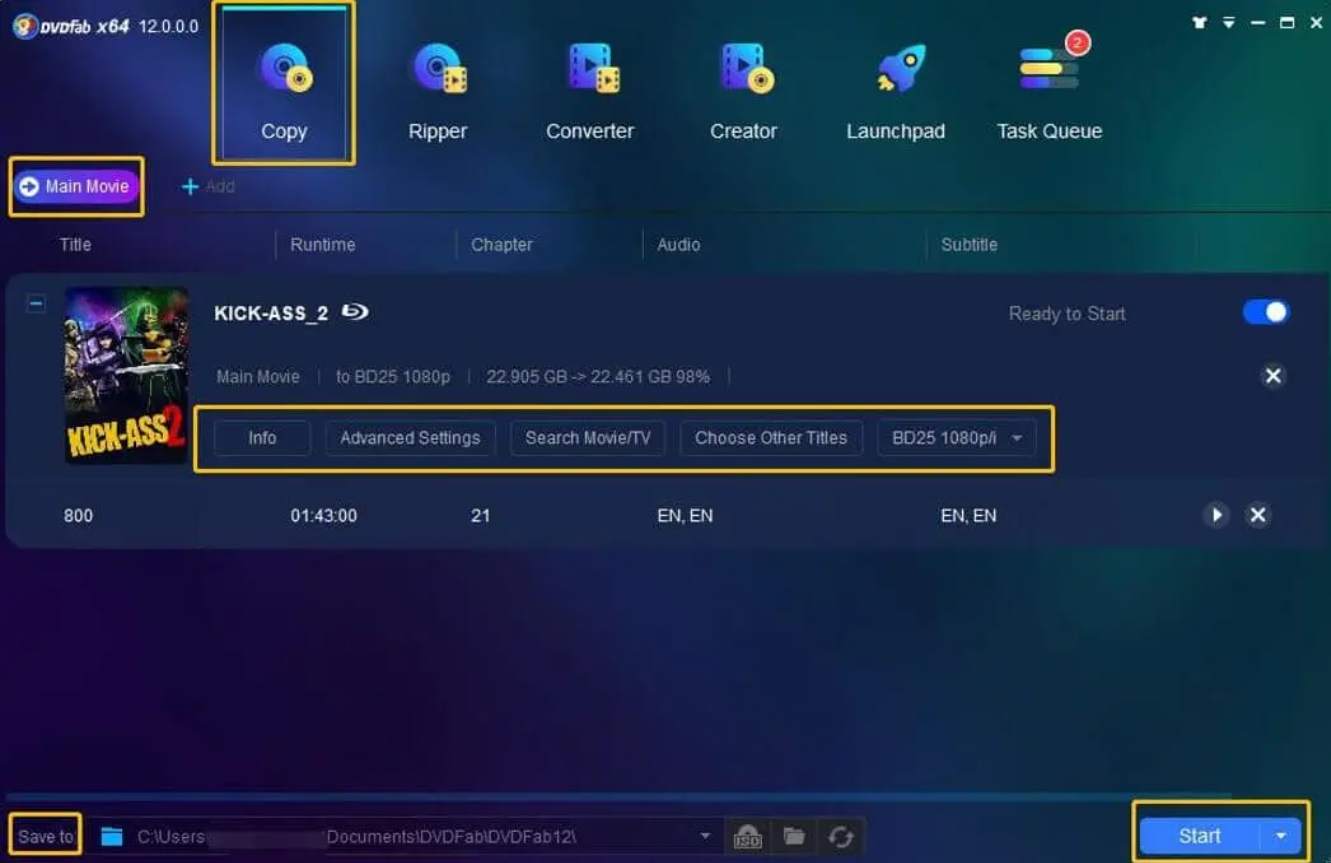Click the DVDFab logo icon
This screenshot has height=863, width=1331.
click(x=26, y=26)
